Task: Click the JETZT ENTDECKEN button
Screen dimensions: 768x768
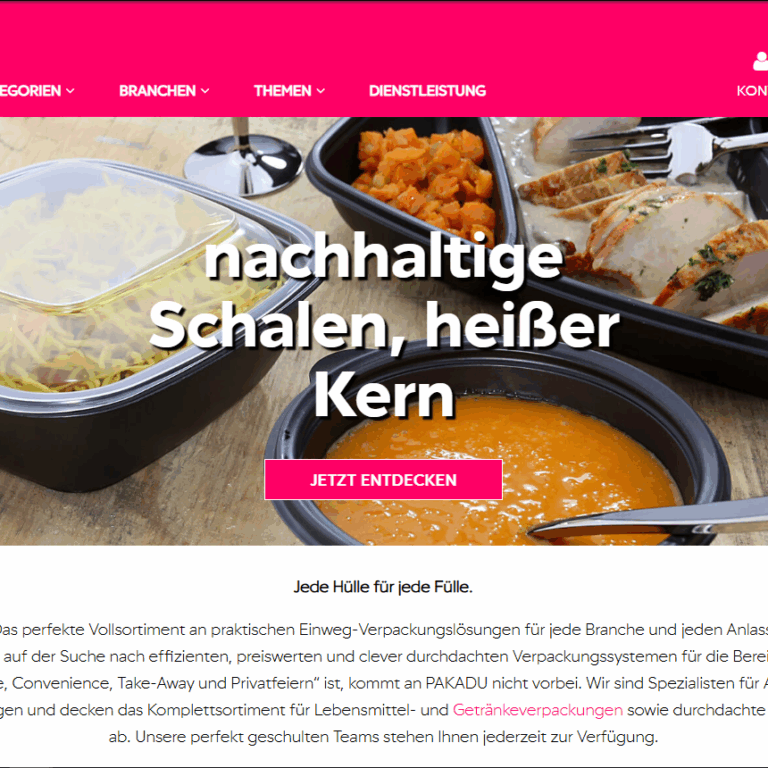Action: pos(384,480)
